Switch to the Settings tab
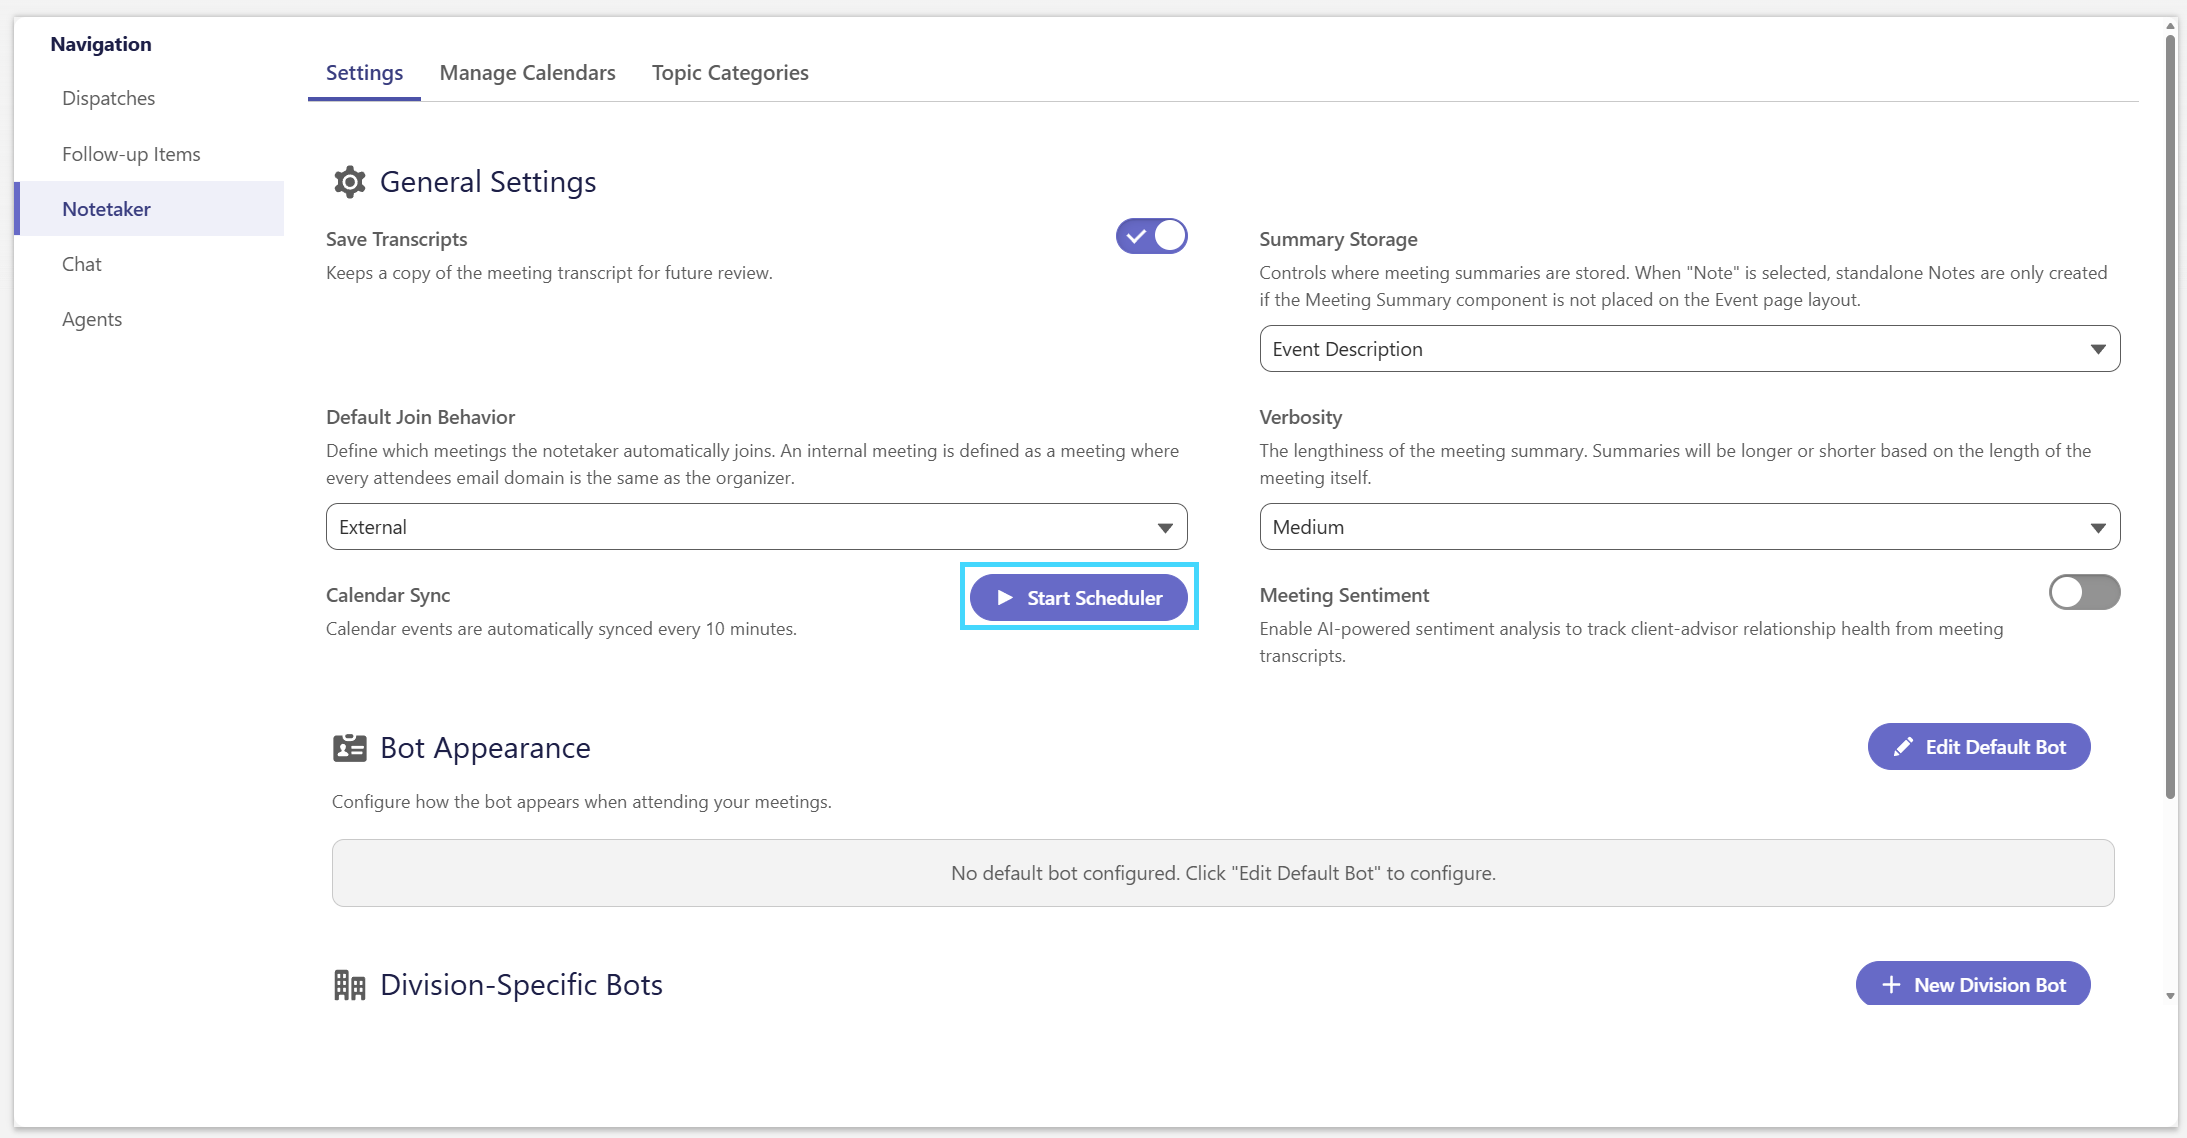 click(364, 73)
